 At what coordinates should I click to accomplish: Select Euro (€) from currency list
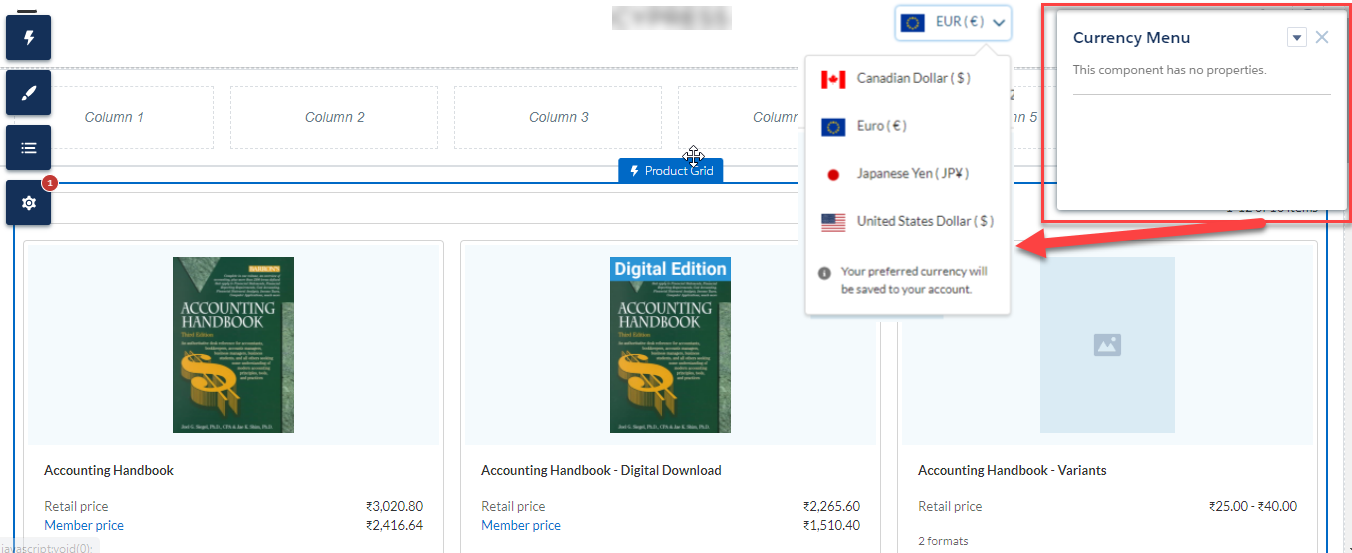pyautogui.click(x=880, y=126)
